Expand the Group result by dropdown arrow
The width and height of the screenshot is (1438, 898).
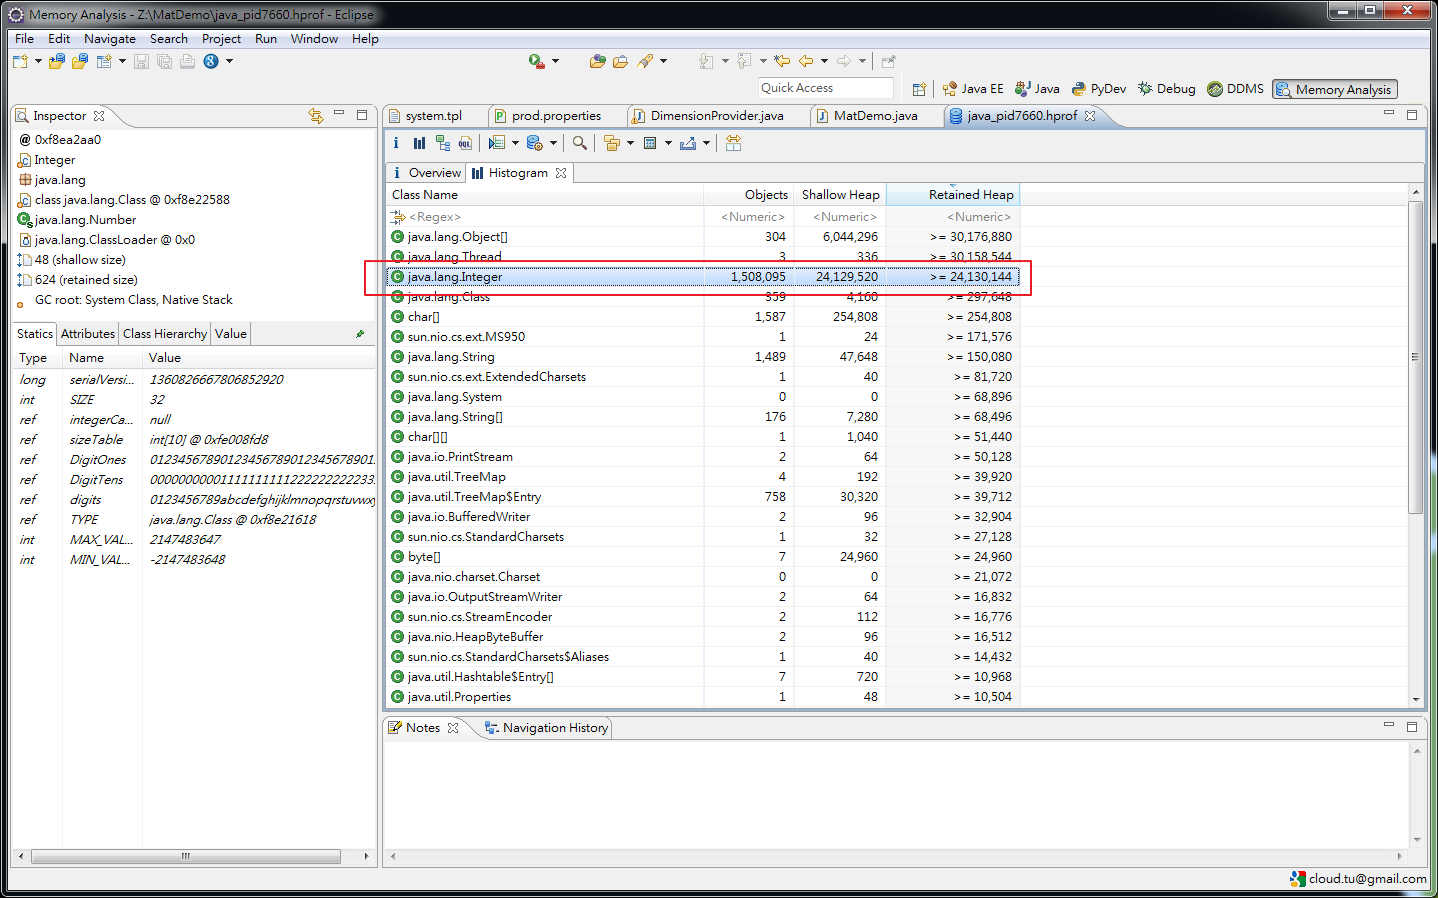tap(630, 143)
